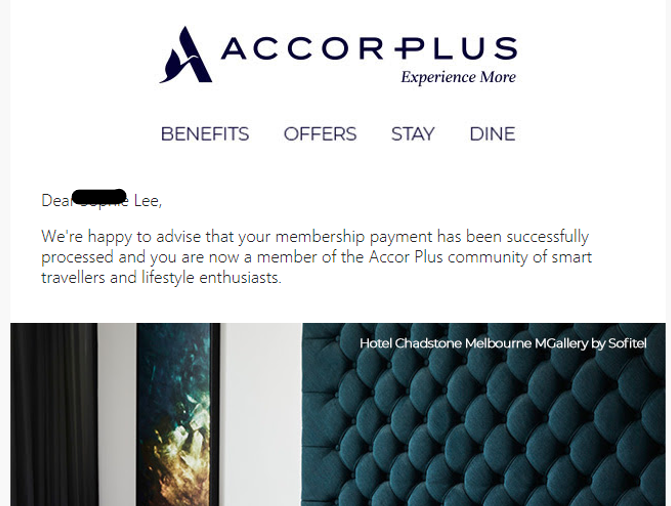Select the Experience More tagline
Screen dimensions: 671x506
coord(458,77)
